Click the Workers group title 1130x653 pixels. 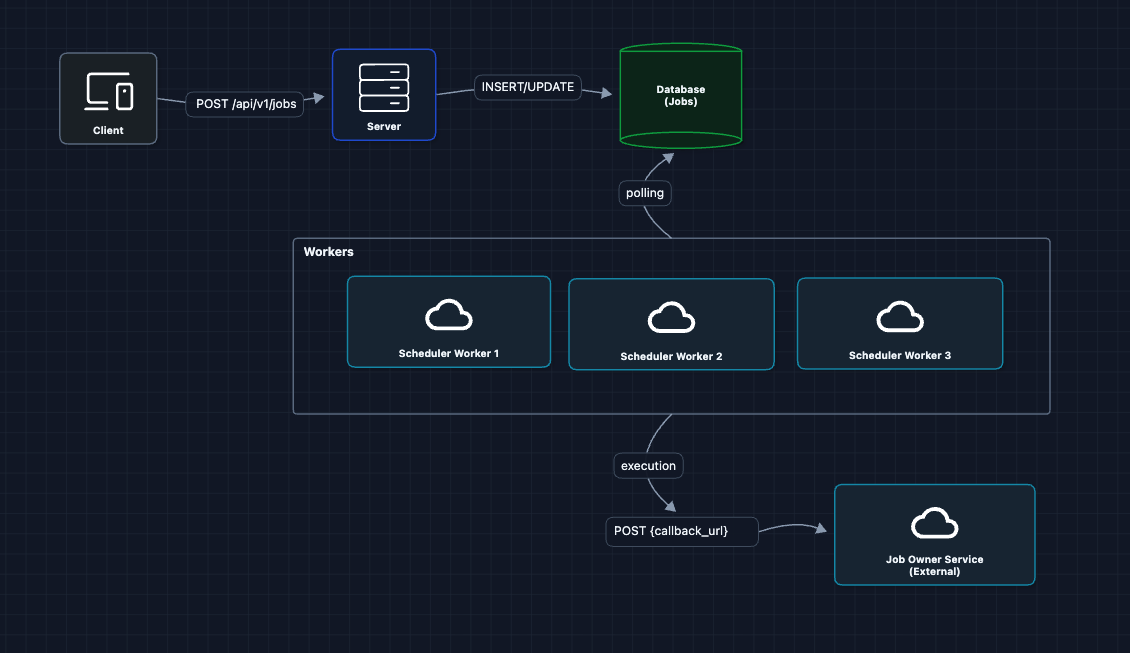[x=329, y=252]
